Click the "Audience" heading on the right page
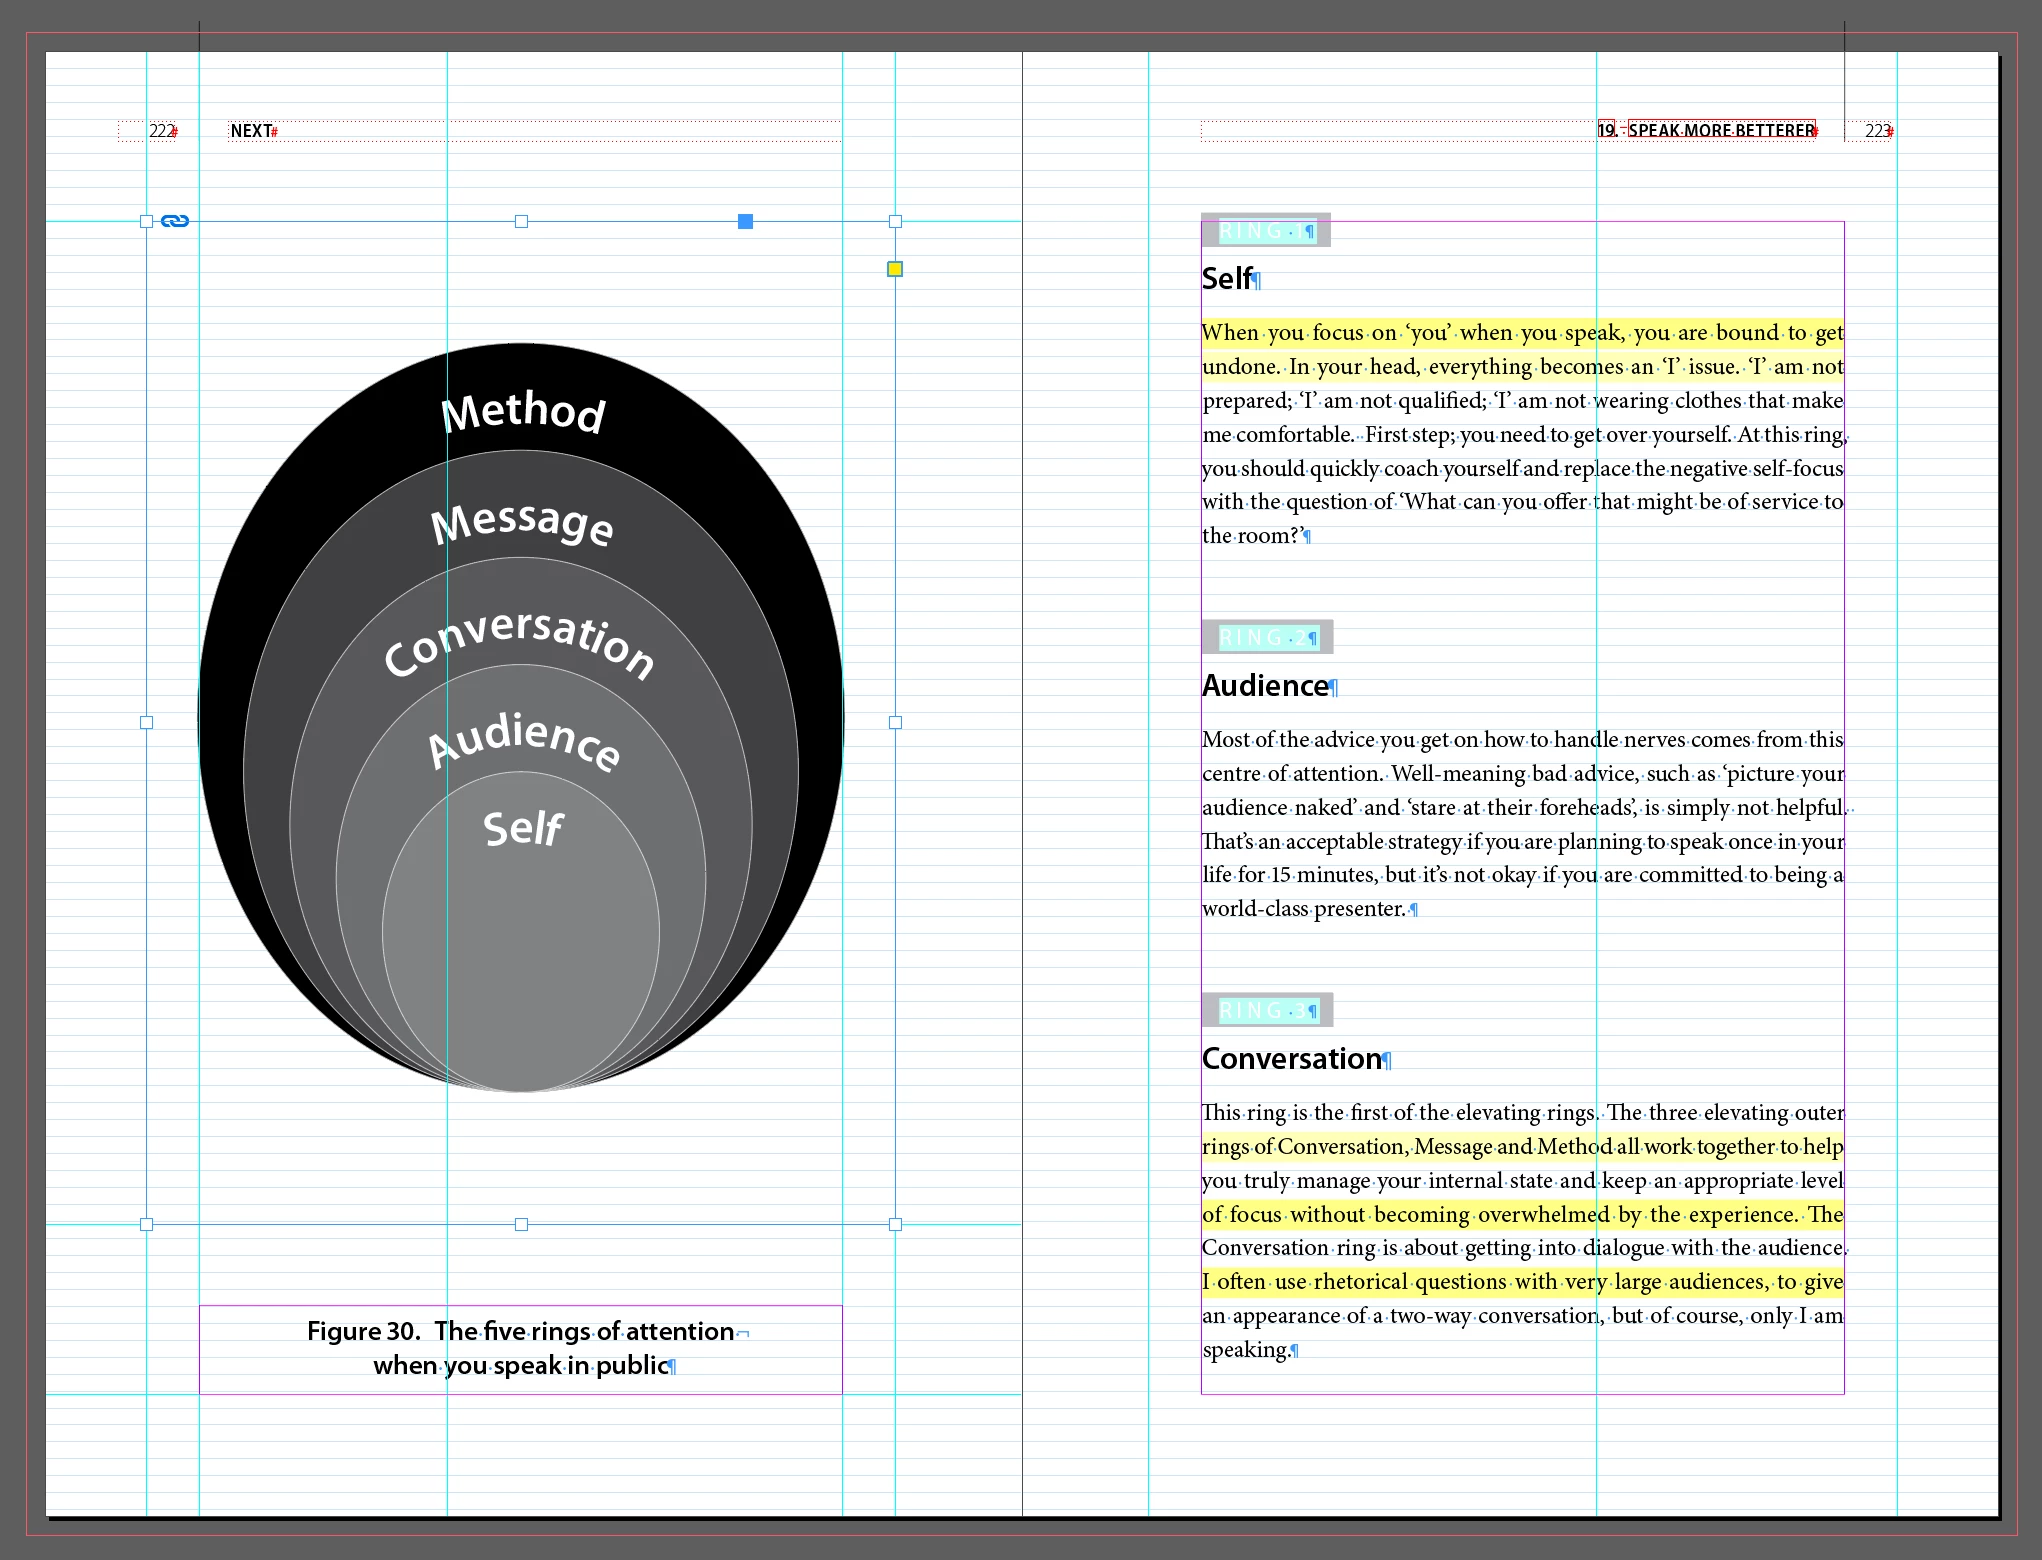 (x=1265, y=686)
